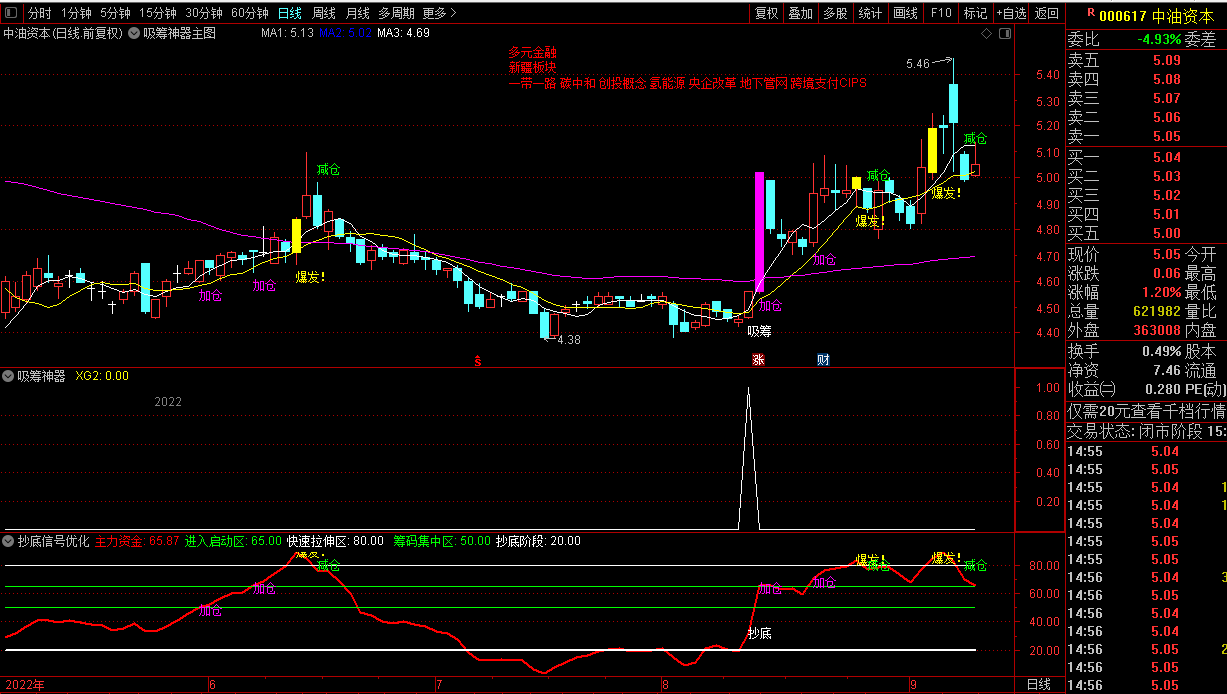
Task: Click the blue 财 marker icon
Action: click(823, 359)
